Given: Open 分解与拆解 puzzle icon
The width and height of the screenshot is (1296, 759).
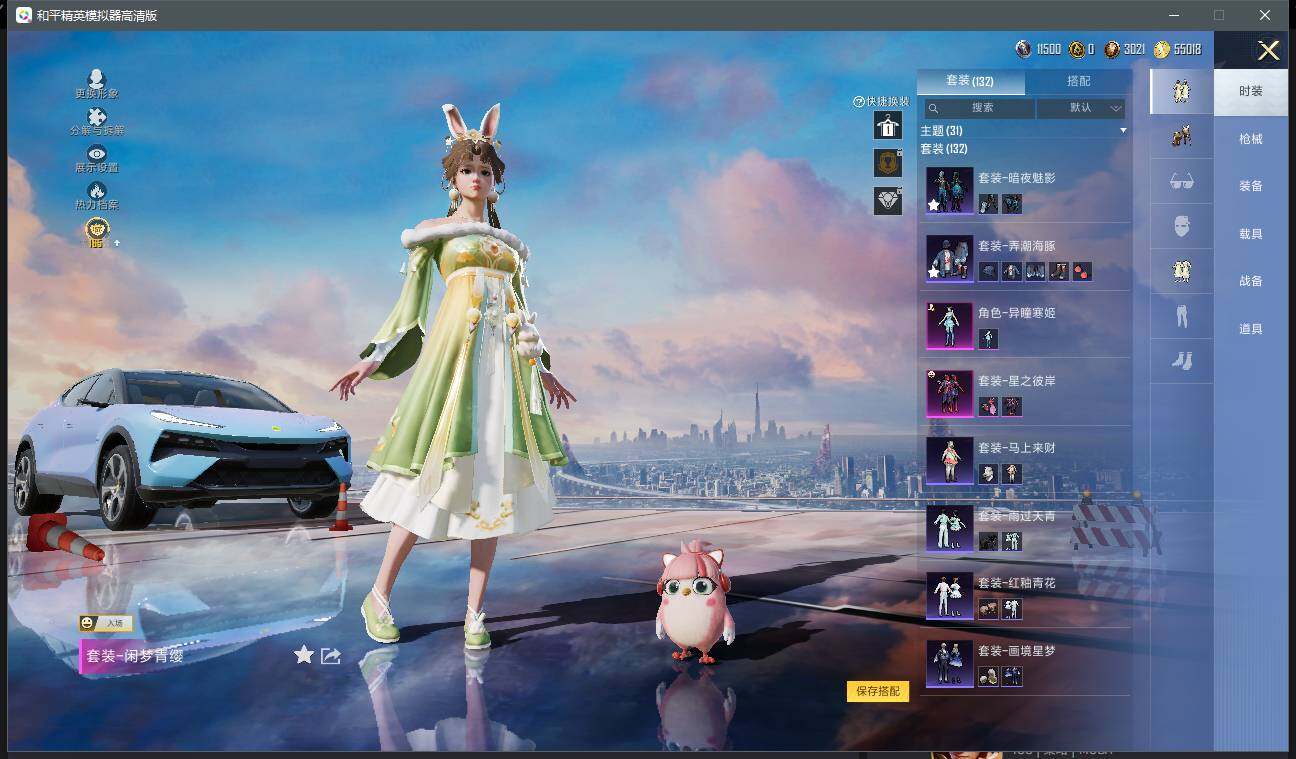Looking at the screenshot, I should 96,117.
